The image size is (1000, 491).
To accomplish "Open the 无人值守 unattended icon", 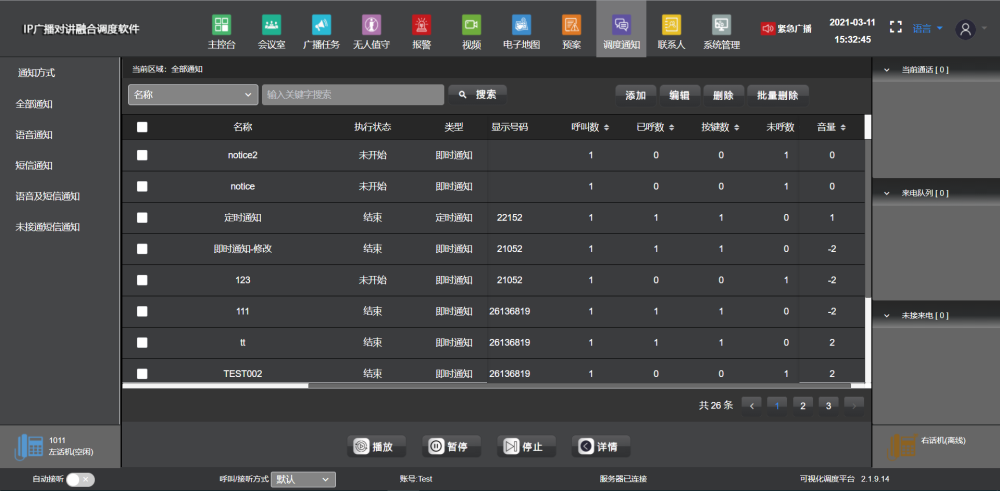I will pyautogui.click(x=371, y=25).
